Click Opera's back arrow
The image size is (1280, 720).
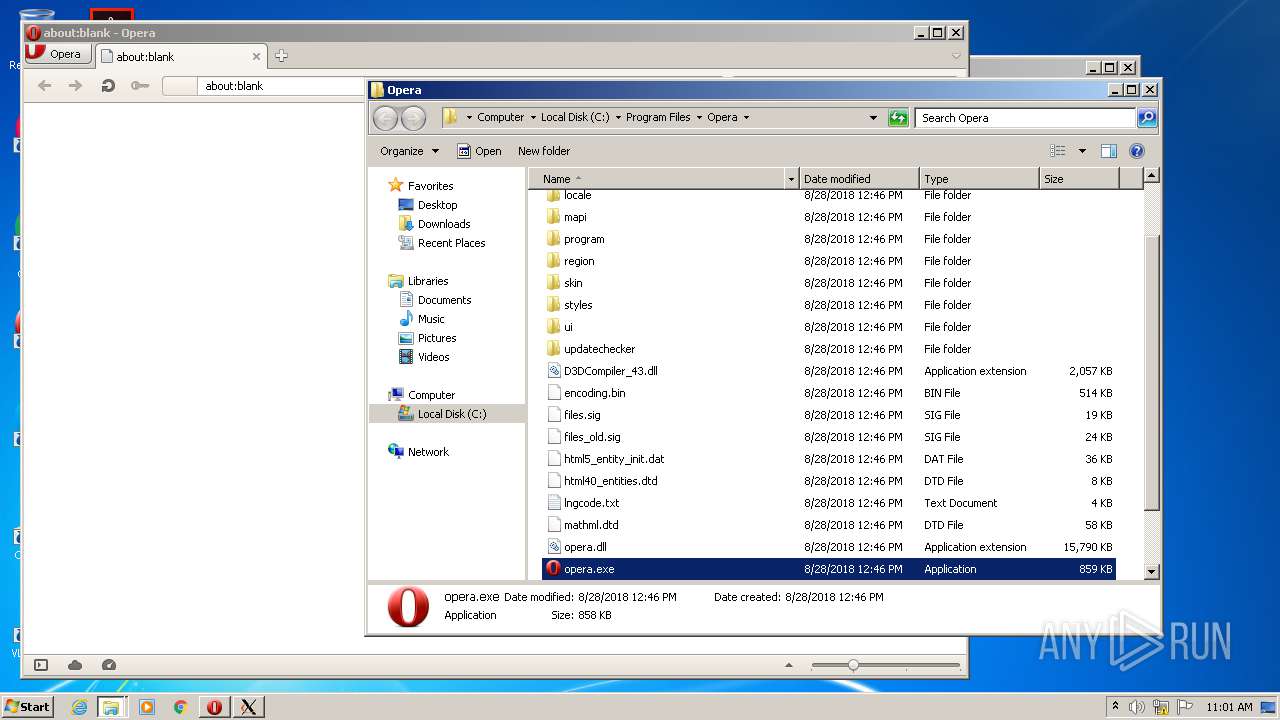[44, 86]
